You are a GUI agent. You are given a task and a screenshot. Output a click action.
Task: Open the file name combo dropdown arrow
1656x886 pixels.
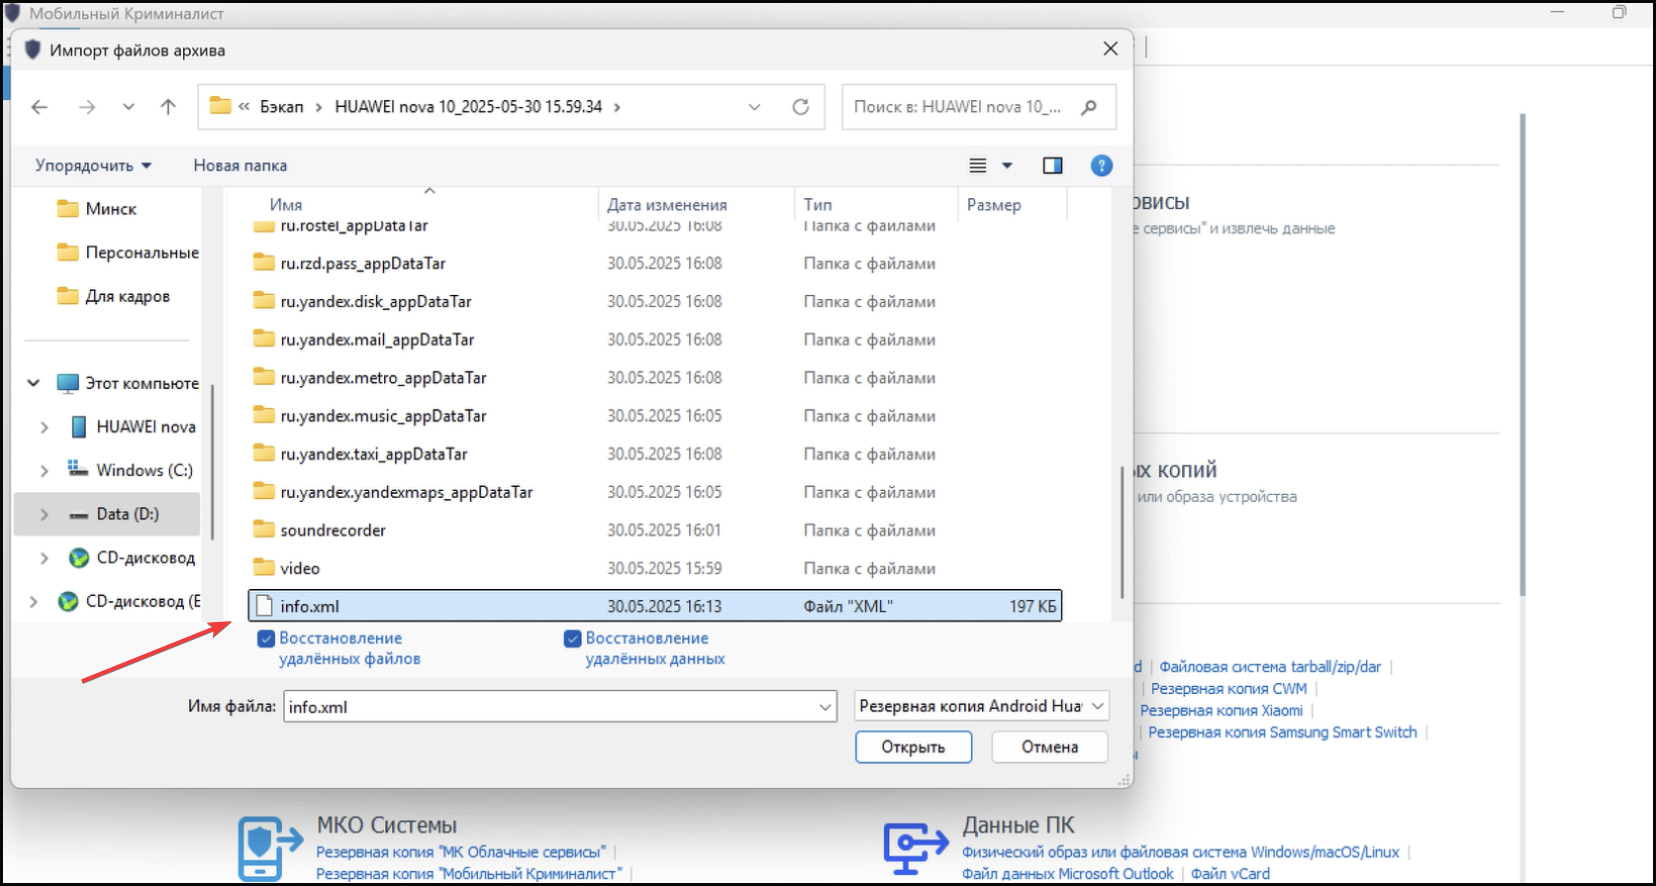coord(825,707)
